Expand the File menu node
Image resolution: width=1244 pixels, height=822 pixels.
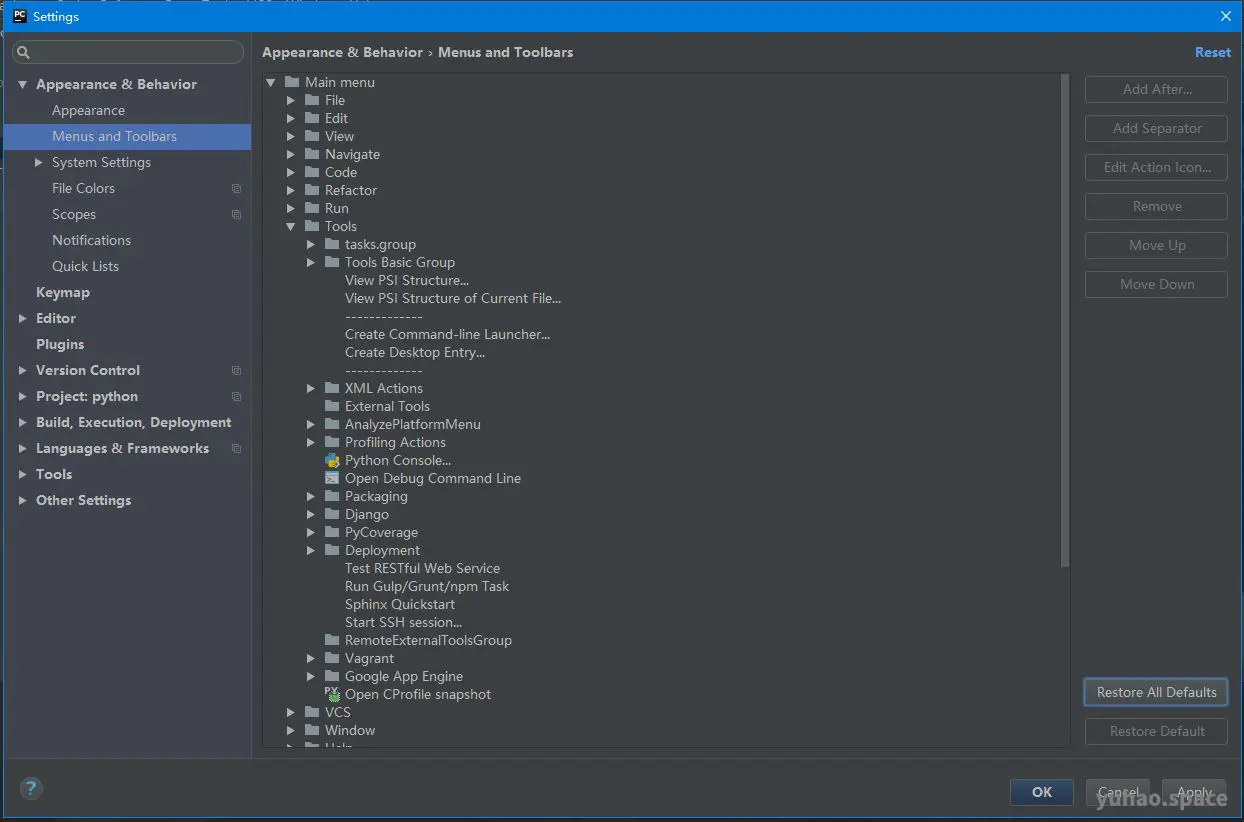point(290,100)
